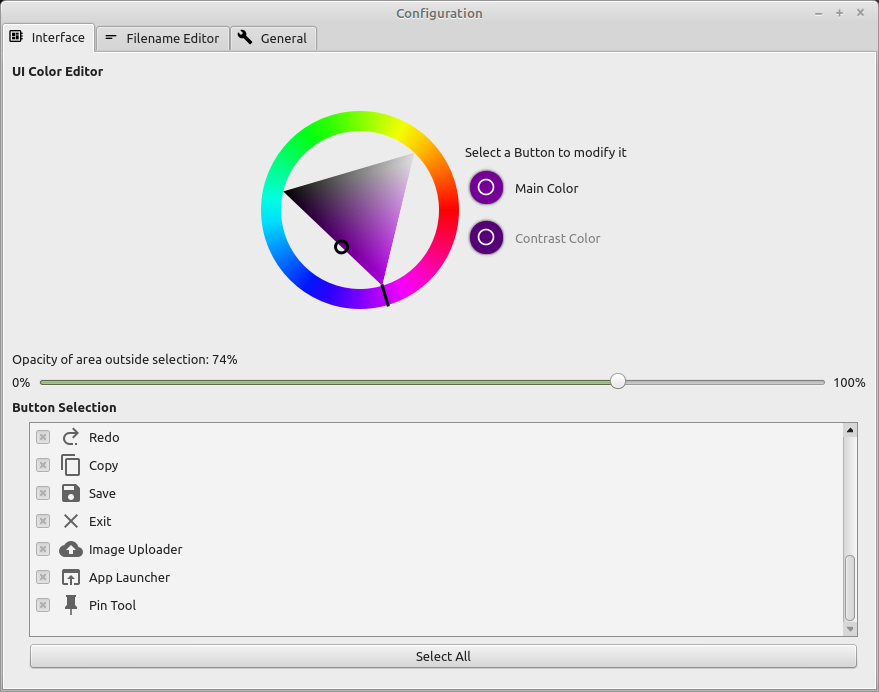This screenshot has height=692, width=879.
Task: Toggle the Copy button checkbox
Action: [x=43, y=465]
